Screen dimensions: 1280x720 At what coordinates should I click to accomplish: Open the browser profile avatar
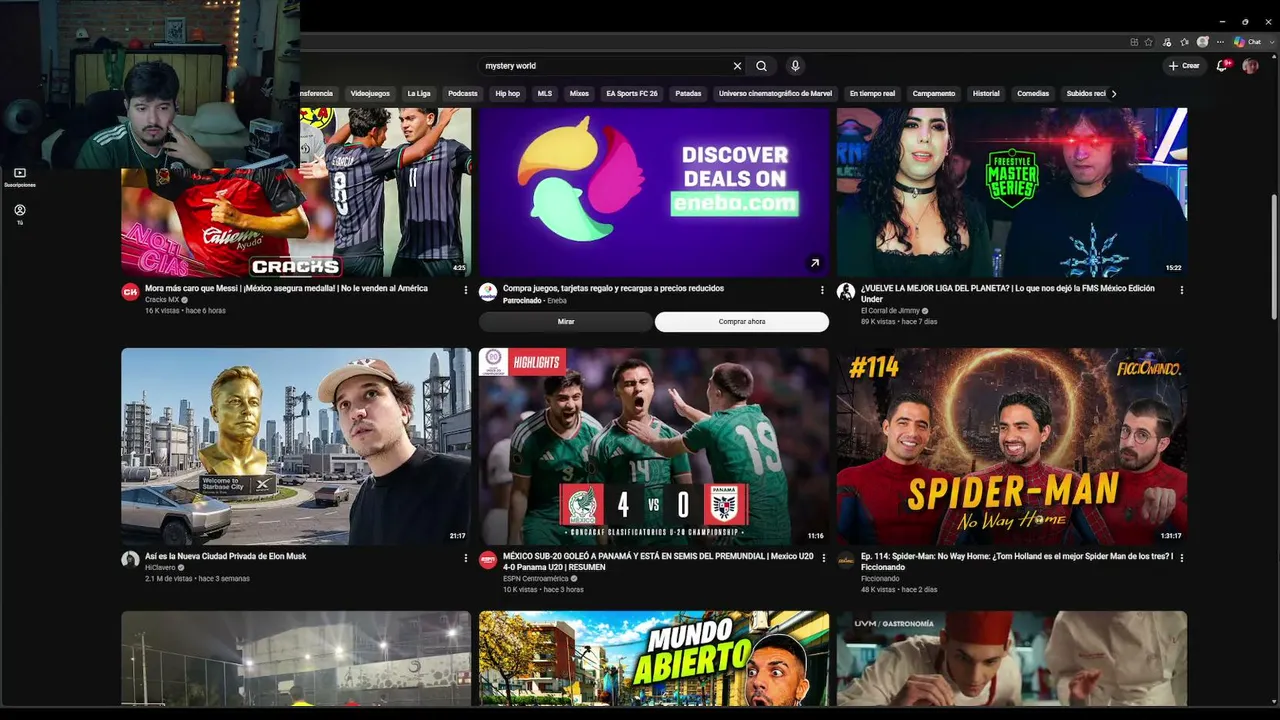1203,42
